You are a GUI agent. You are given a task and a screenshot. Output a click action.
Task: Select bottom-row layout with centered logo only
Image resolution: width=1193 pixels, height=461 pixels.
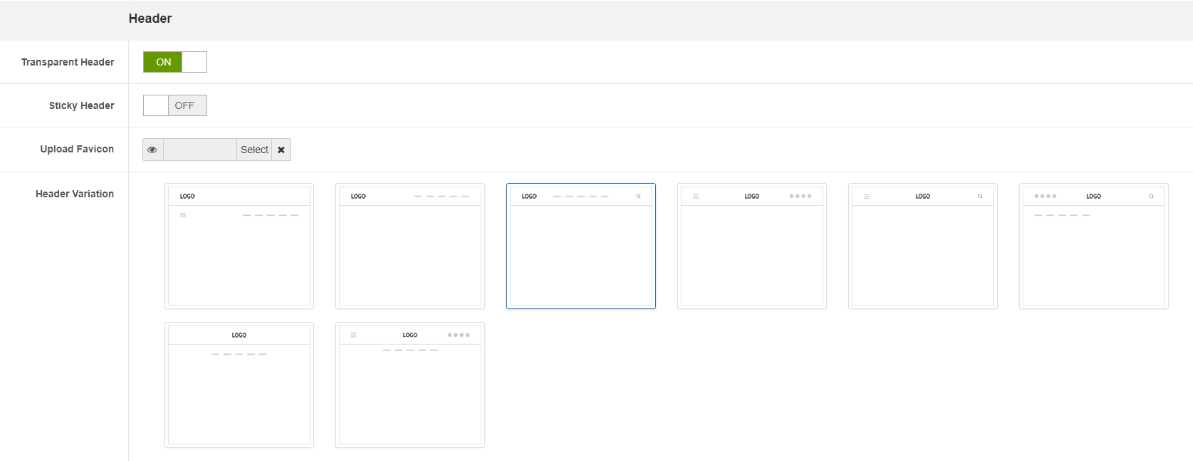[x=239, y=385]
